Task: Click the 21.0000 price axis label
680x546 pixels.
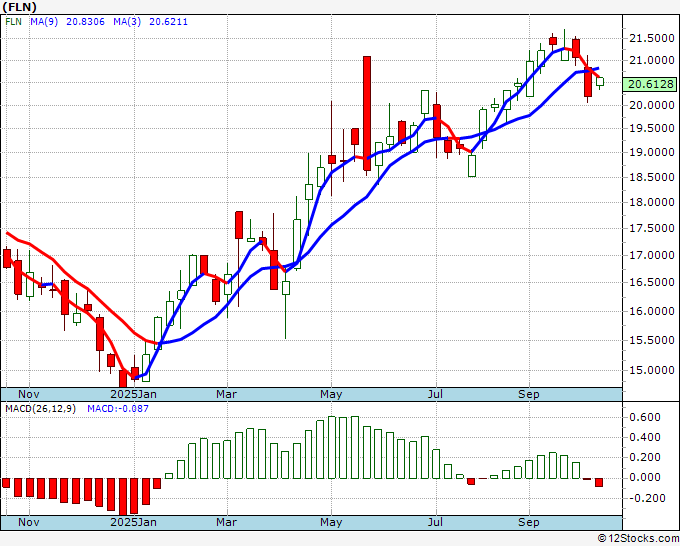Action: click(x=651, y=60)
